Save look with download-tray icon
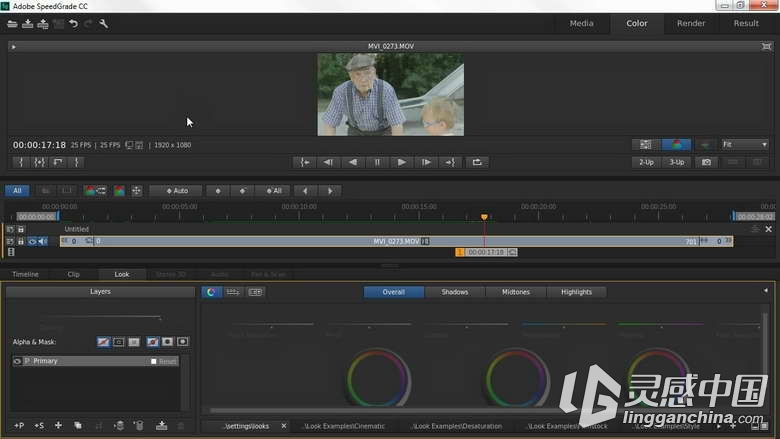The image size is (780, 439). 161,425
